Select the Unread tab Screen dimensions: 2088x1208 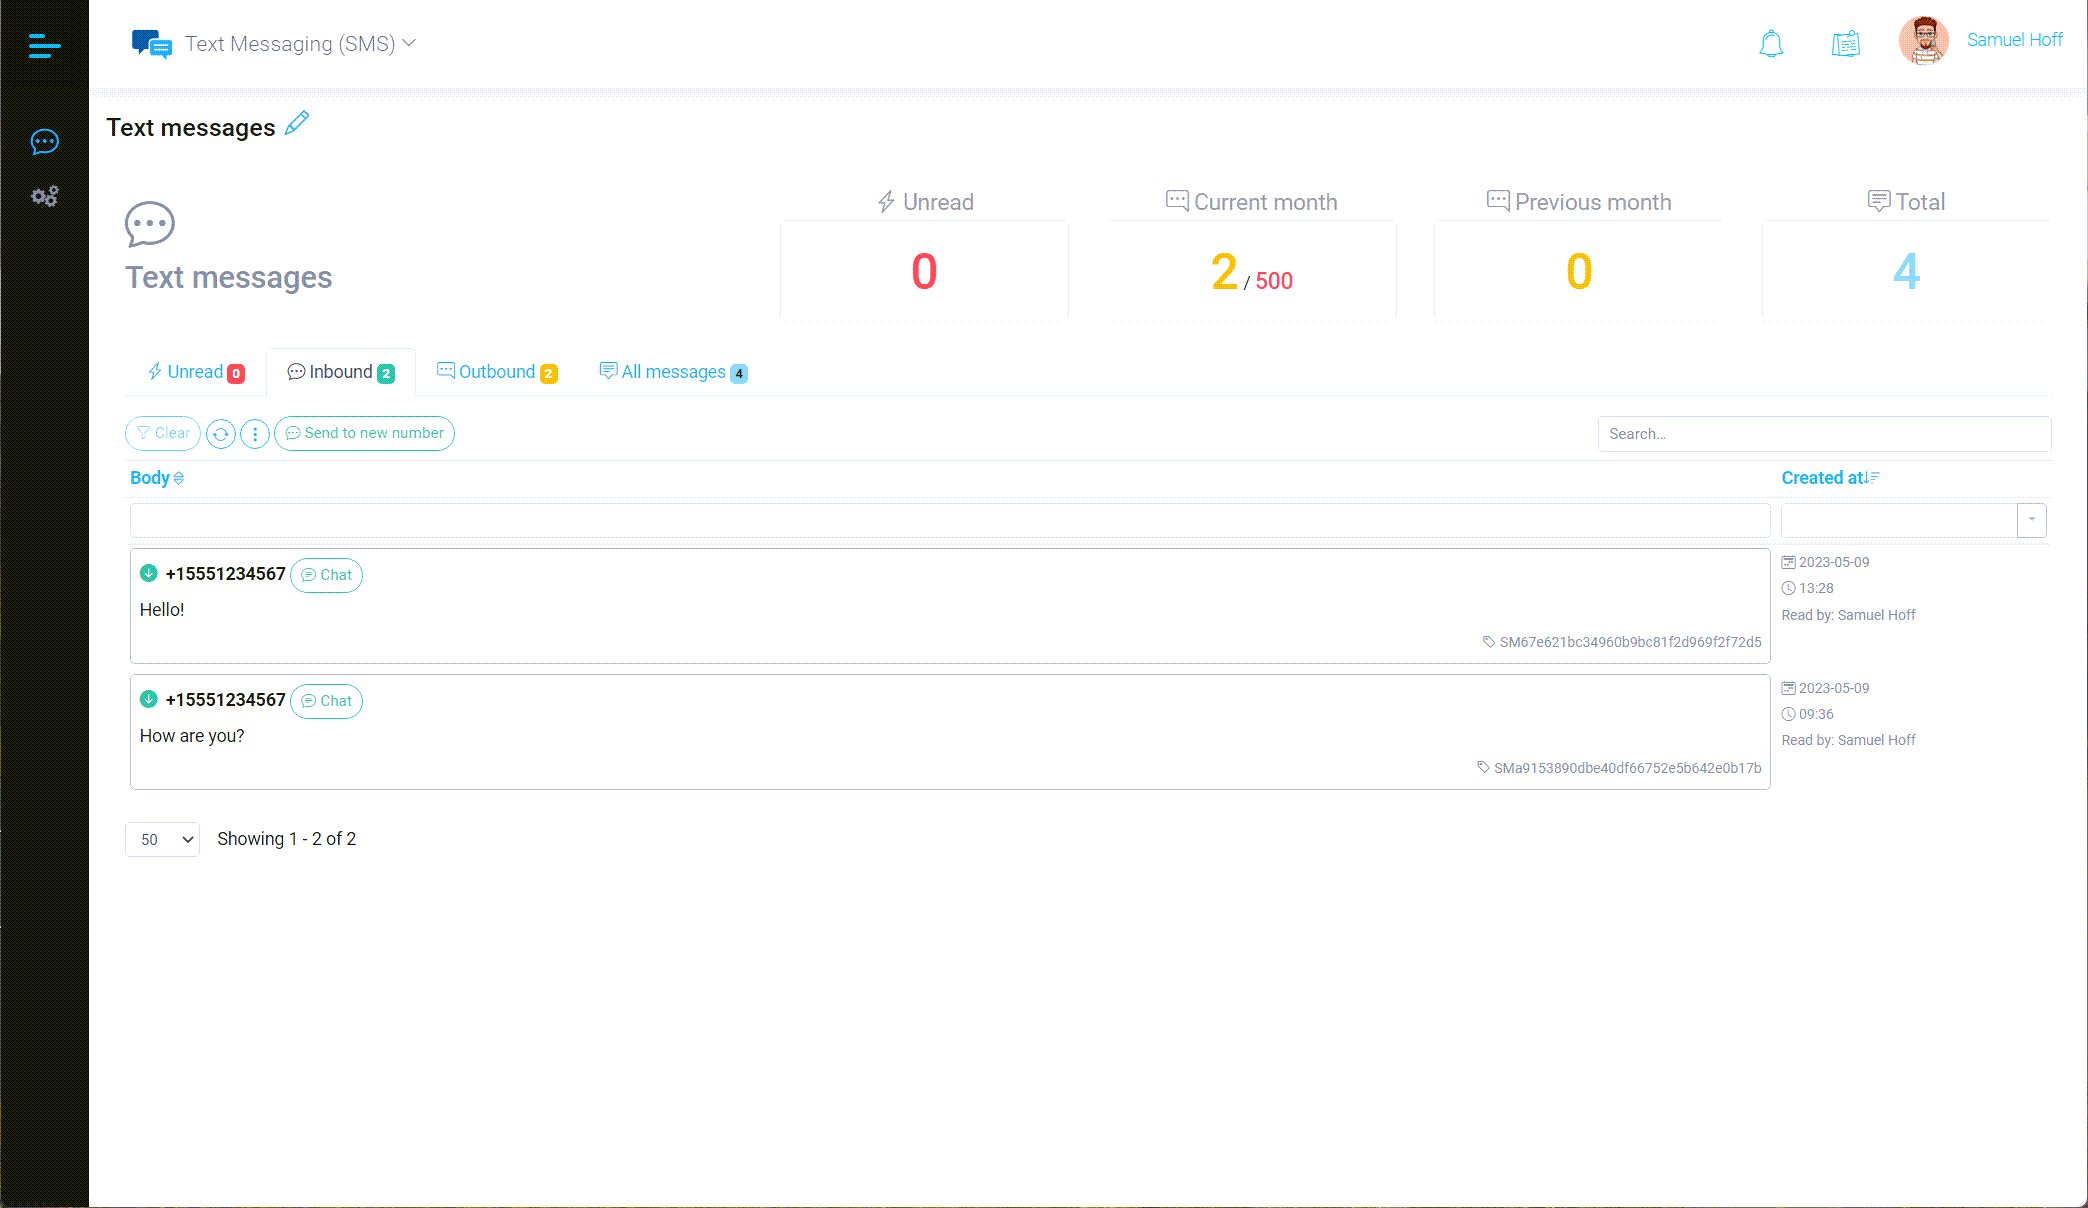[195, 372]
